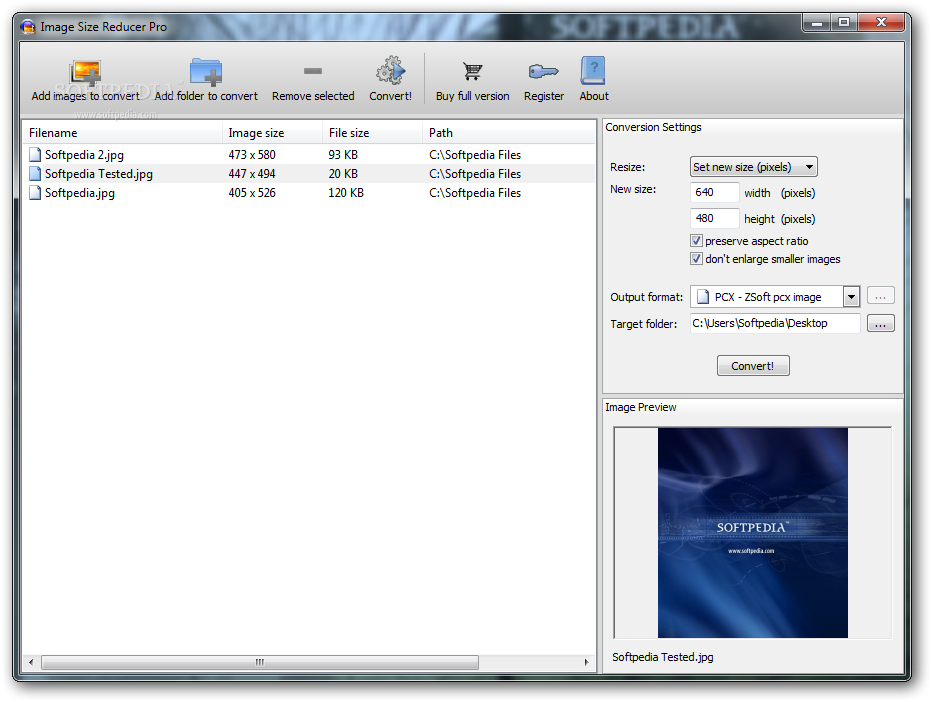
Task: Sort by Filename column header
Action: pyautogui.click(x=122, y=133)
